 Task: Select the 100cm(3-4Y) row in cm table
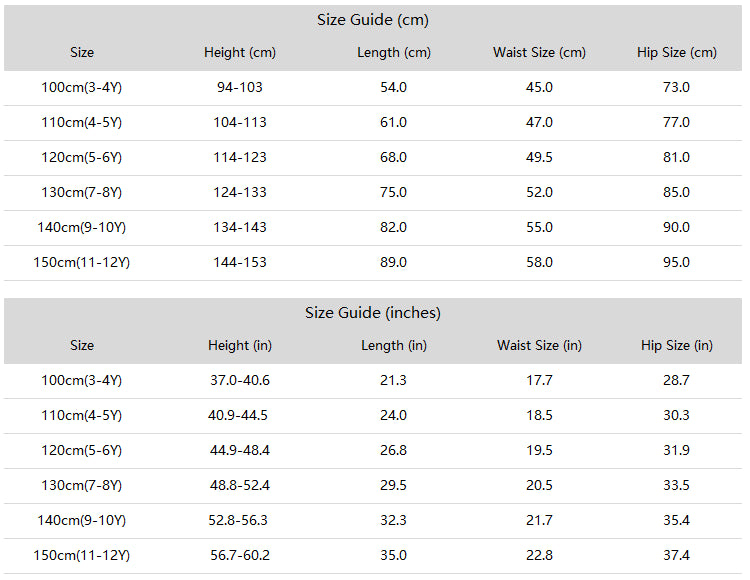tap(373, 88)
